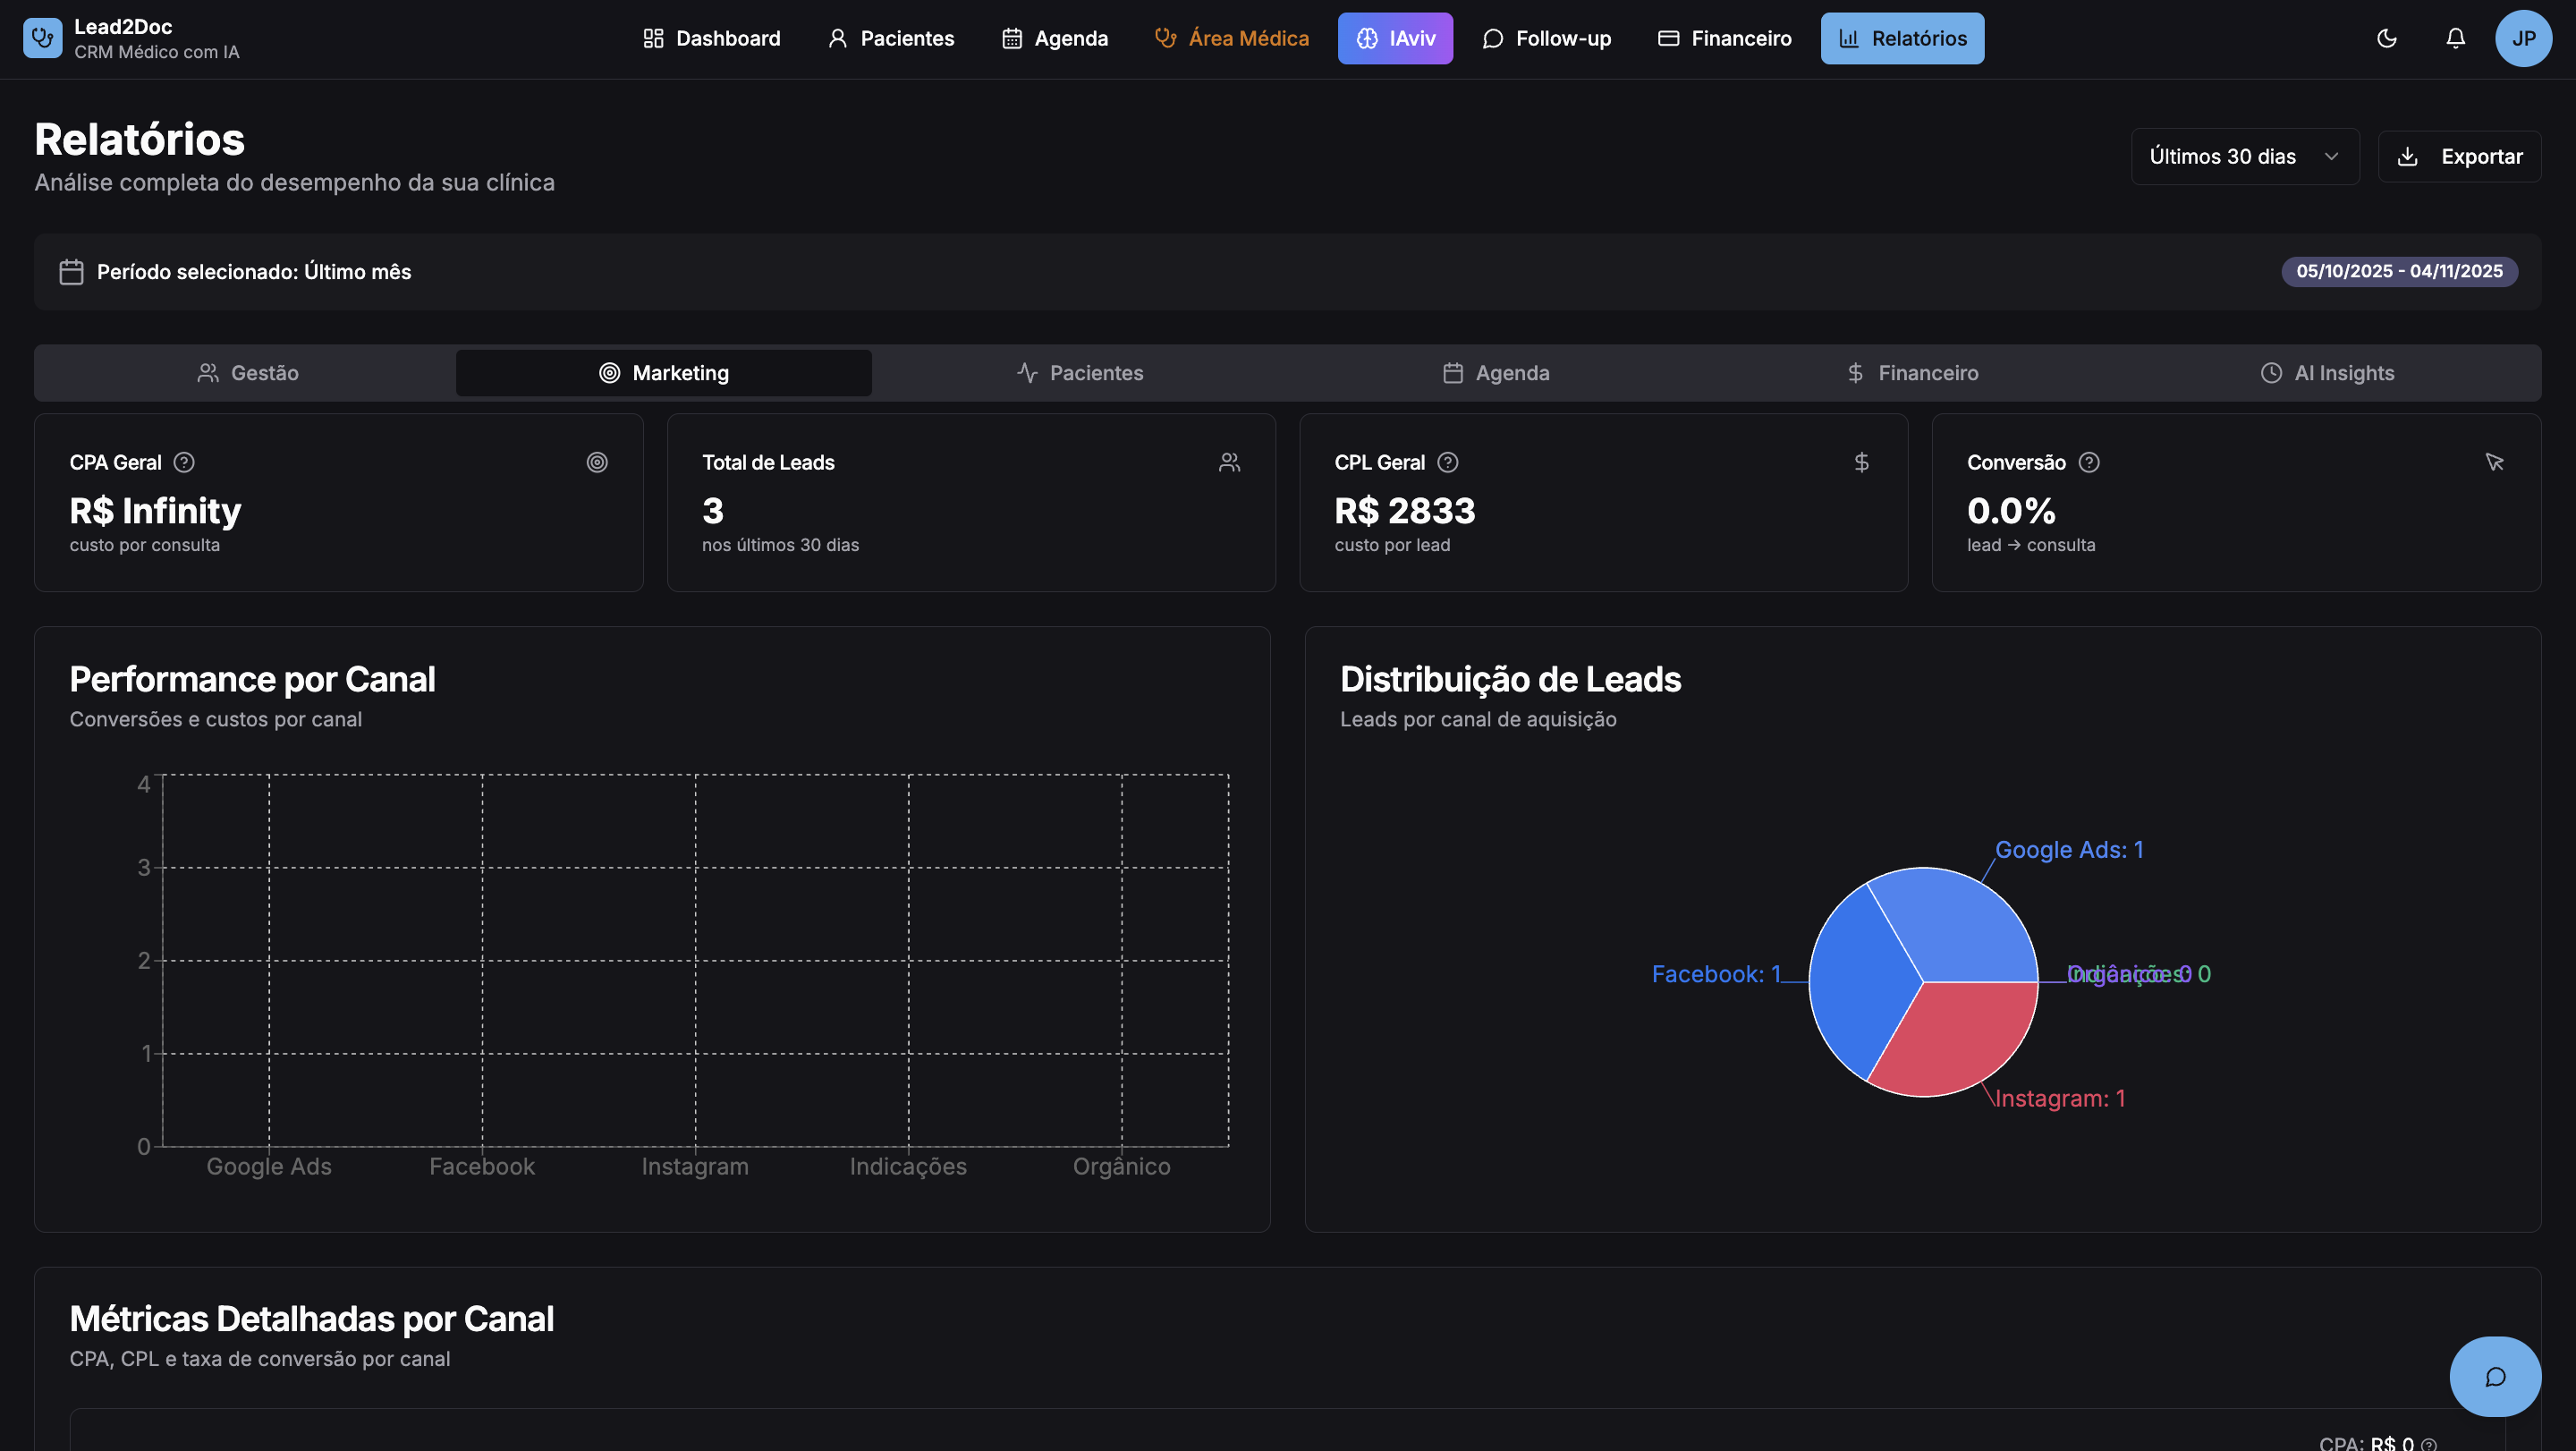2576x1451 pixels.
Task: Click the Lead2Doc stethoscope logo icon
Action: (42, 38)
